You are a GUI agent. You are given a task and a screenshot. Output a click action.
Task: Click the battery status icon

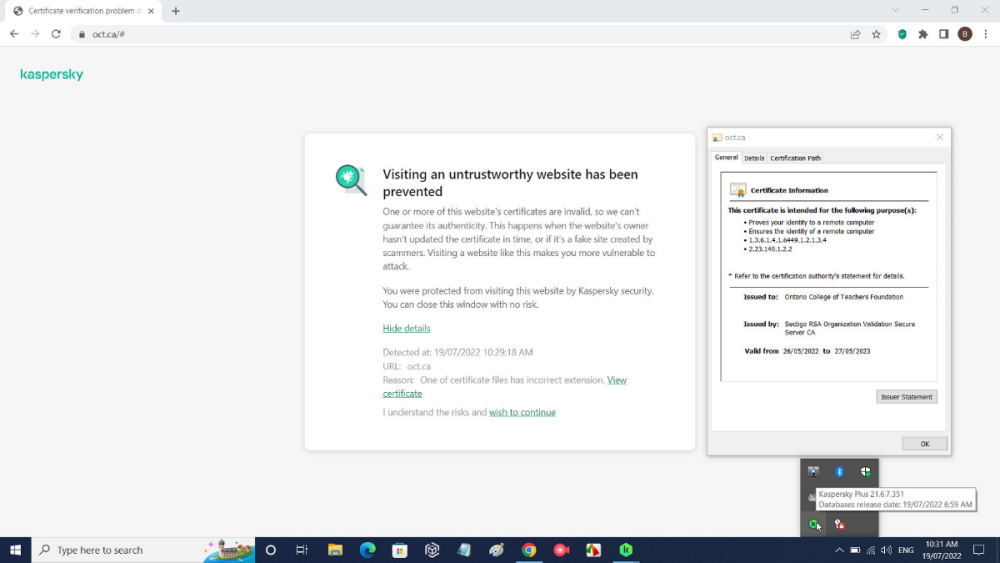pyautogui.click(x=855, y=550)
